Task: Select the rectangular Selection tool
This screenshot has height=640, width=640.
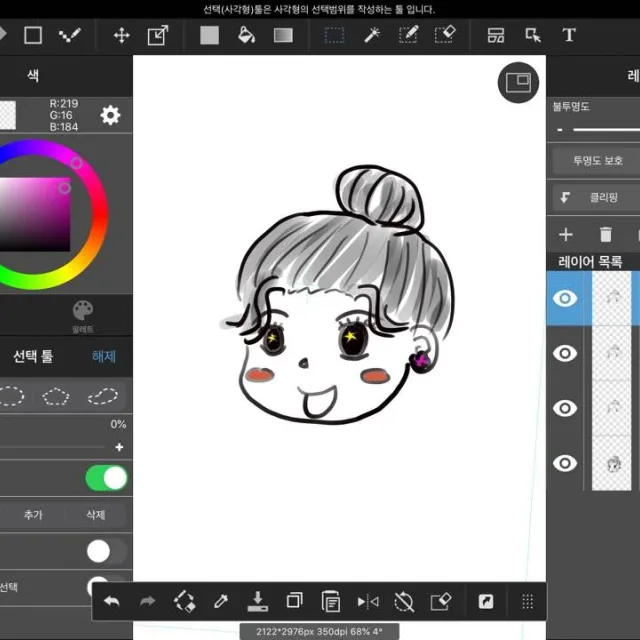Action: (335, 36)
